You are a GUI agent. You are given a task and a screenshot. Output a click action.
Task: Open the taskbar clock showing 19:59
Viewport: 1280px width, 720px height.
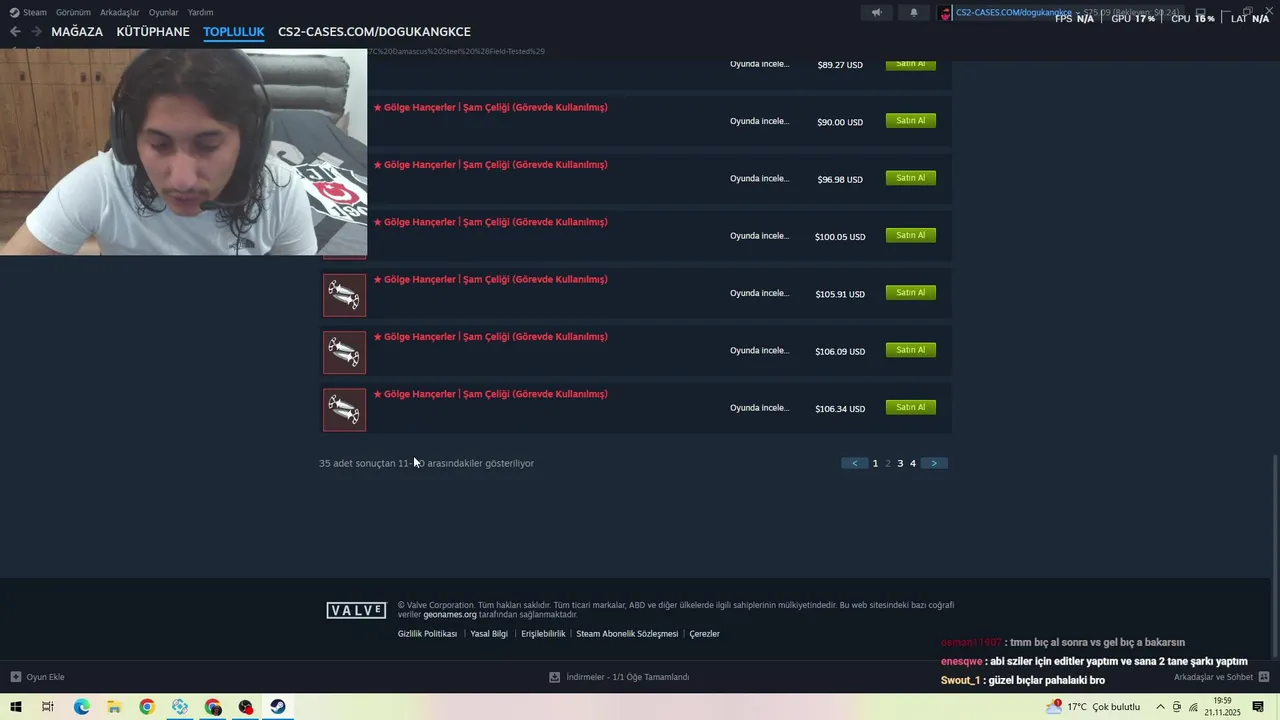click(1222, 707)
